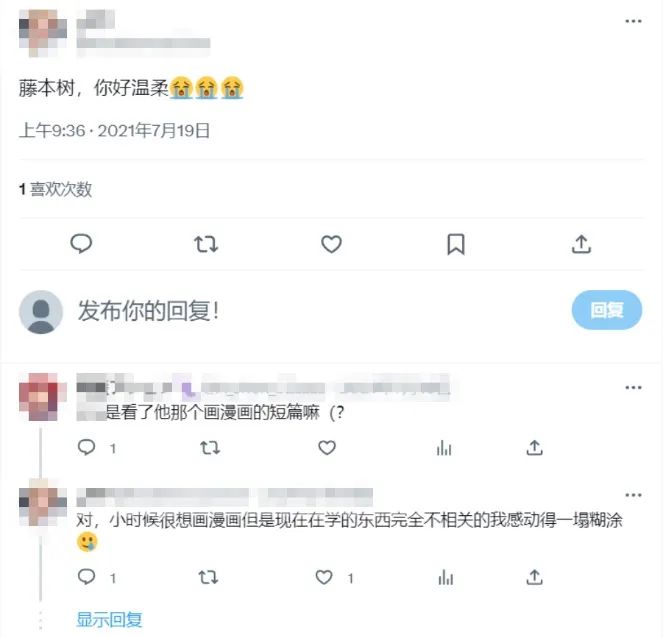Like the first reply with the heart icon

327,448
